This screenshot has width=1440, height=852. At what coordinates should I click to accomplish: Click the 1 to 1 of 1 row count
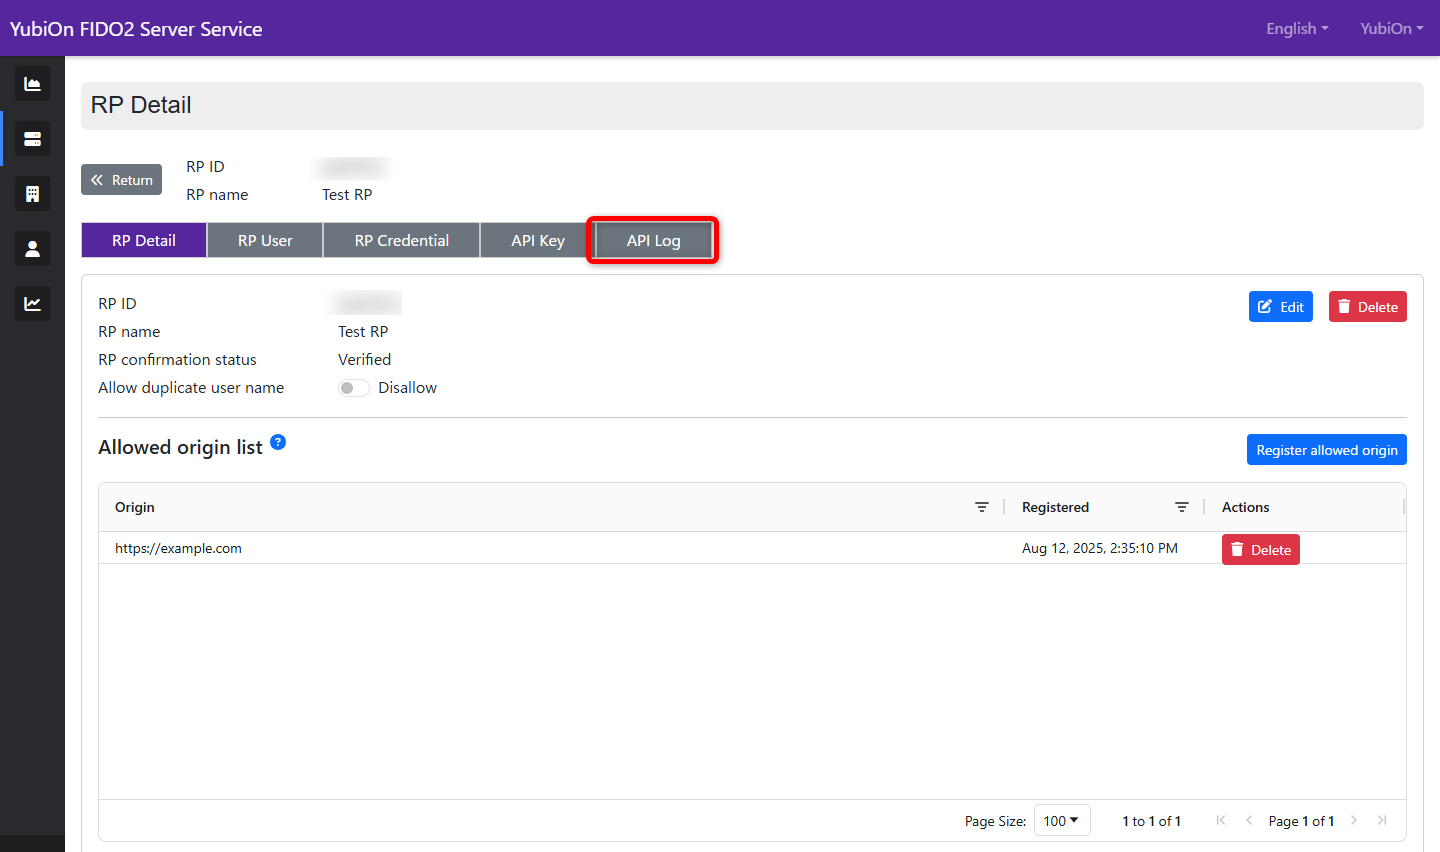[1152, 821]
